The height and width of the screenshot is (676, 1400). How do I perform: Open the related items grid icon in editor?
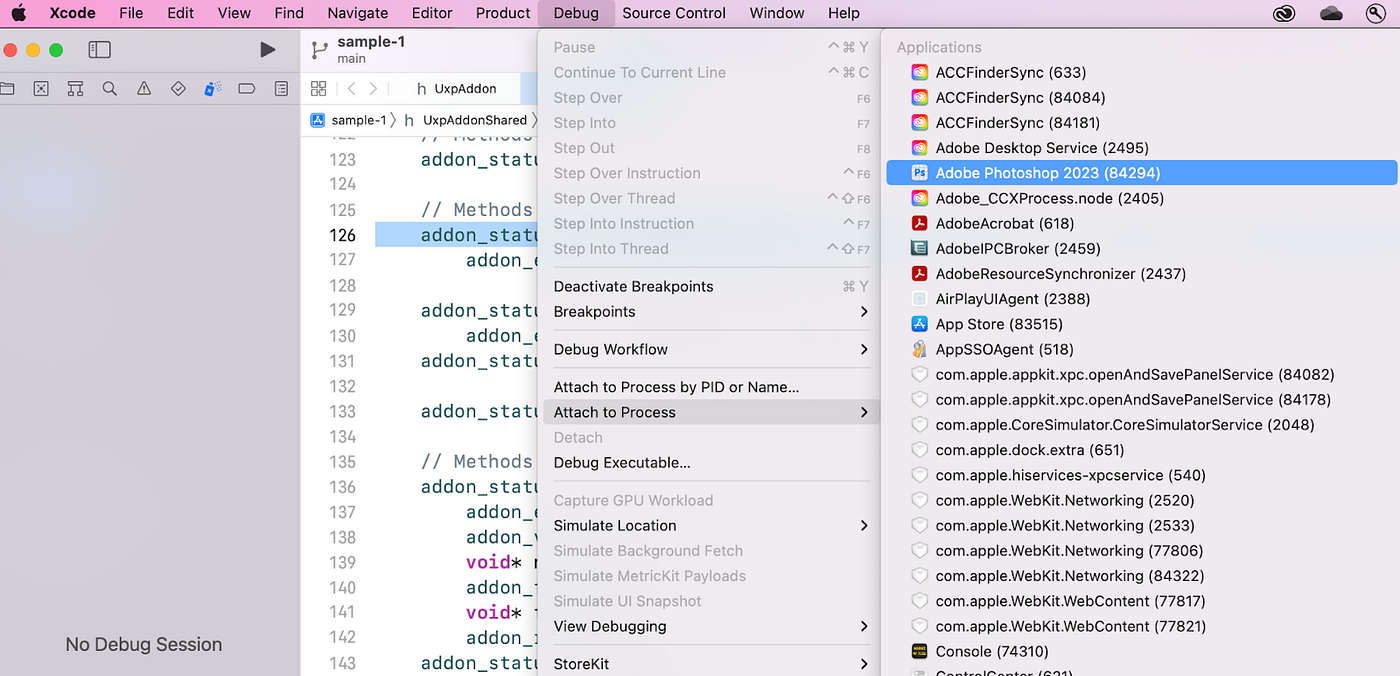click(x=318, y=88)
